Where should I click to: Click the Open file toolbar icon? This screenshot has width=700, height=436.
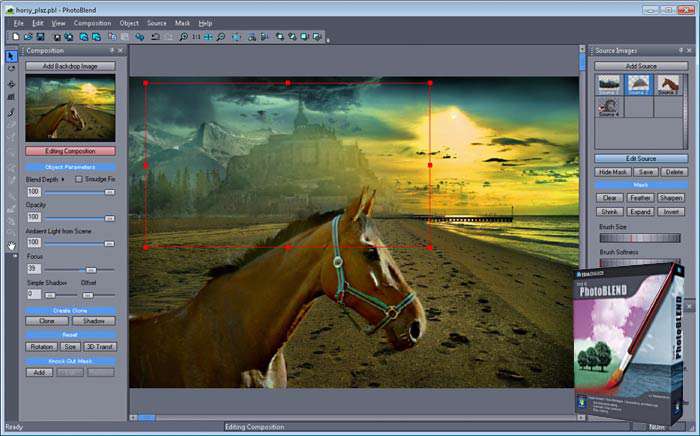click(28, 37)
